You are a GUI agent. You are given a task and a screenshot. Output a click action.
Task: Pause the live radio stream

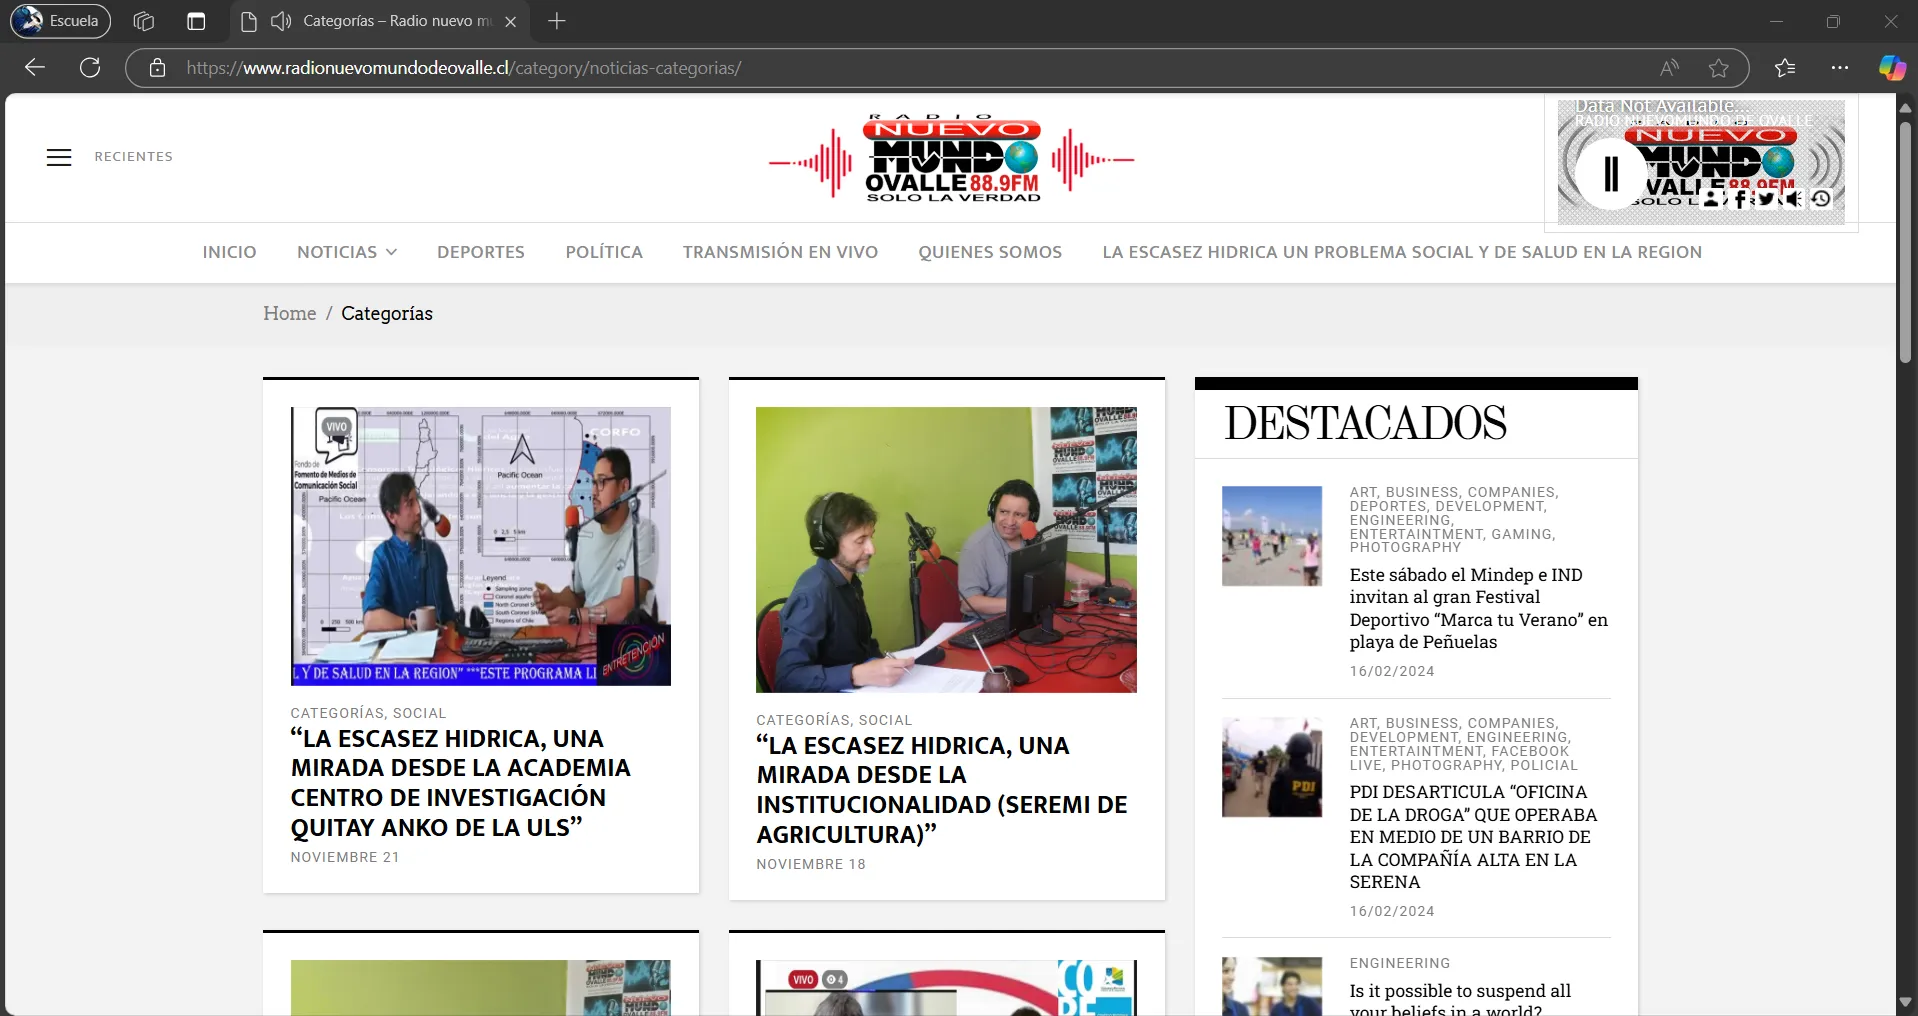pyautogui.click(x=1611, y=172)
